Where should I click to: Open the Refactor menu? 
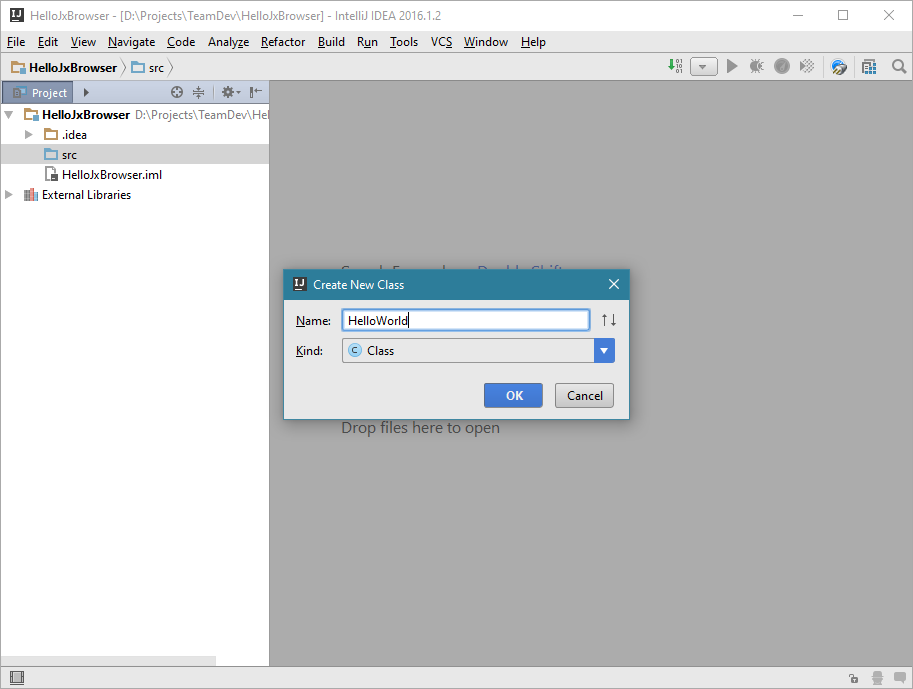coord(283,42)
